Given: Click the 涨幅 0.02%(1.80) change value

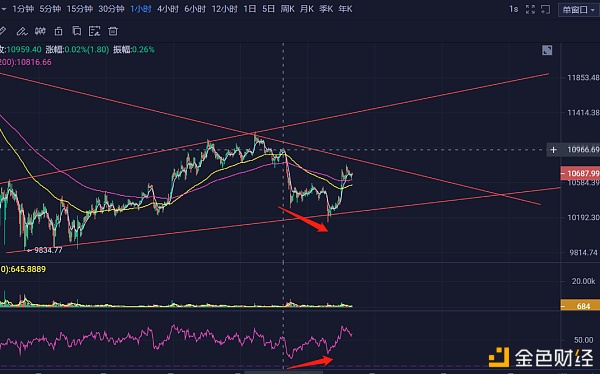Looking at the screenshot, I should pyautogui.click(x=77, y=49).
